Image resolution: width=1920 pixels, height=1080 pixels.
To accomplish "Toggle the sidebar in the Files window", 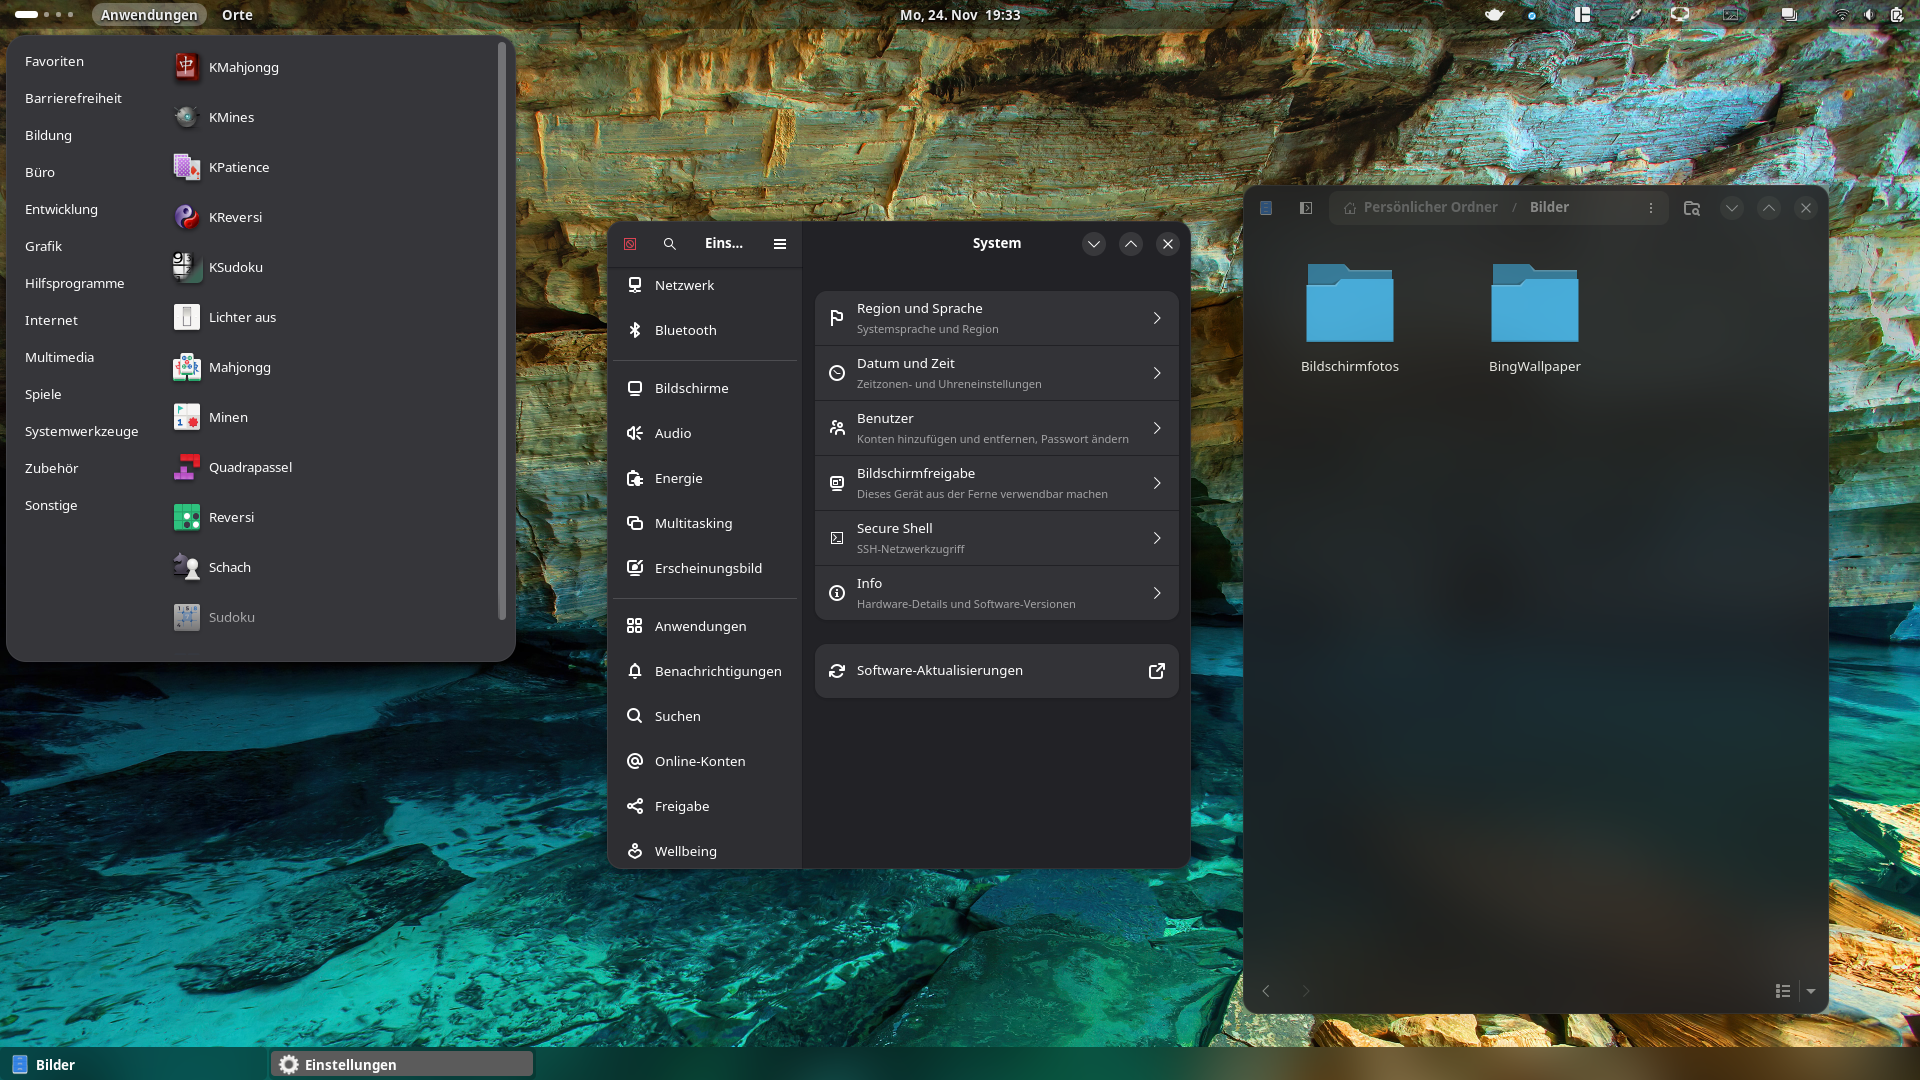I will pos(1306,208).
